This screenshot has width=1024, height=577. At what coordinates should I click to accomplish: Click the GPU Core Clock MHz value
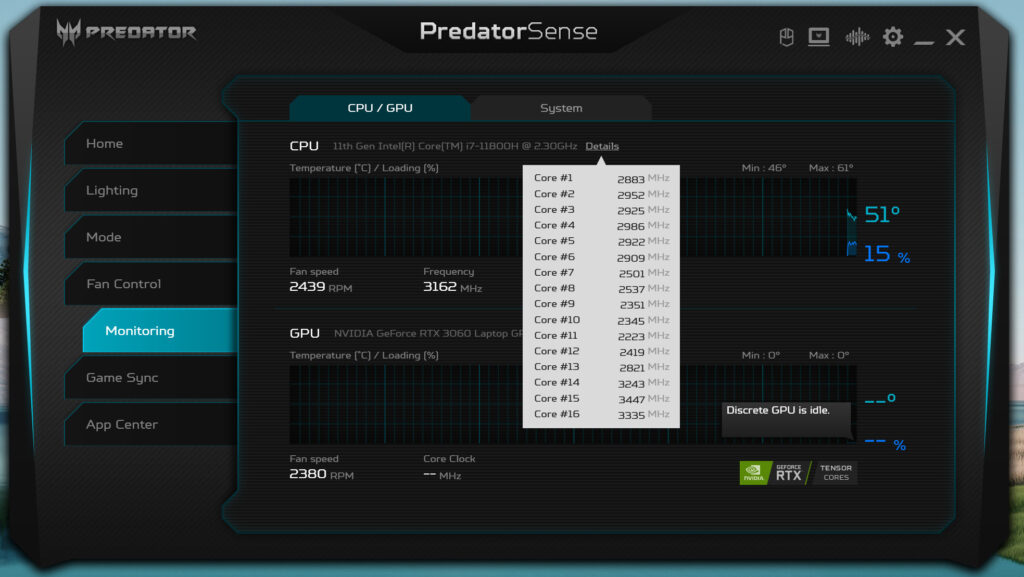tap(442, 475)
